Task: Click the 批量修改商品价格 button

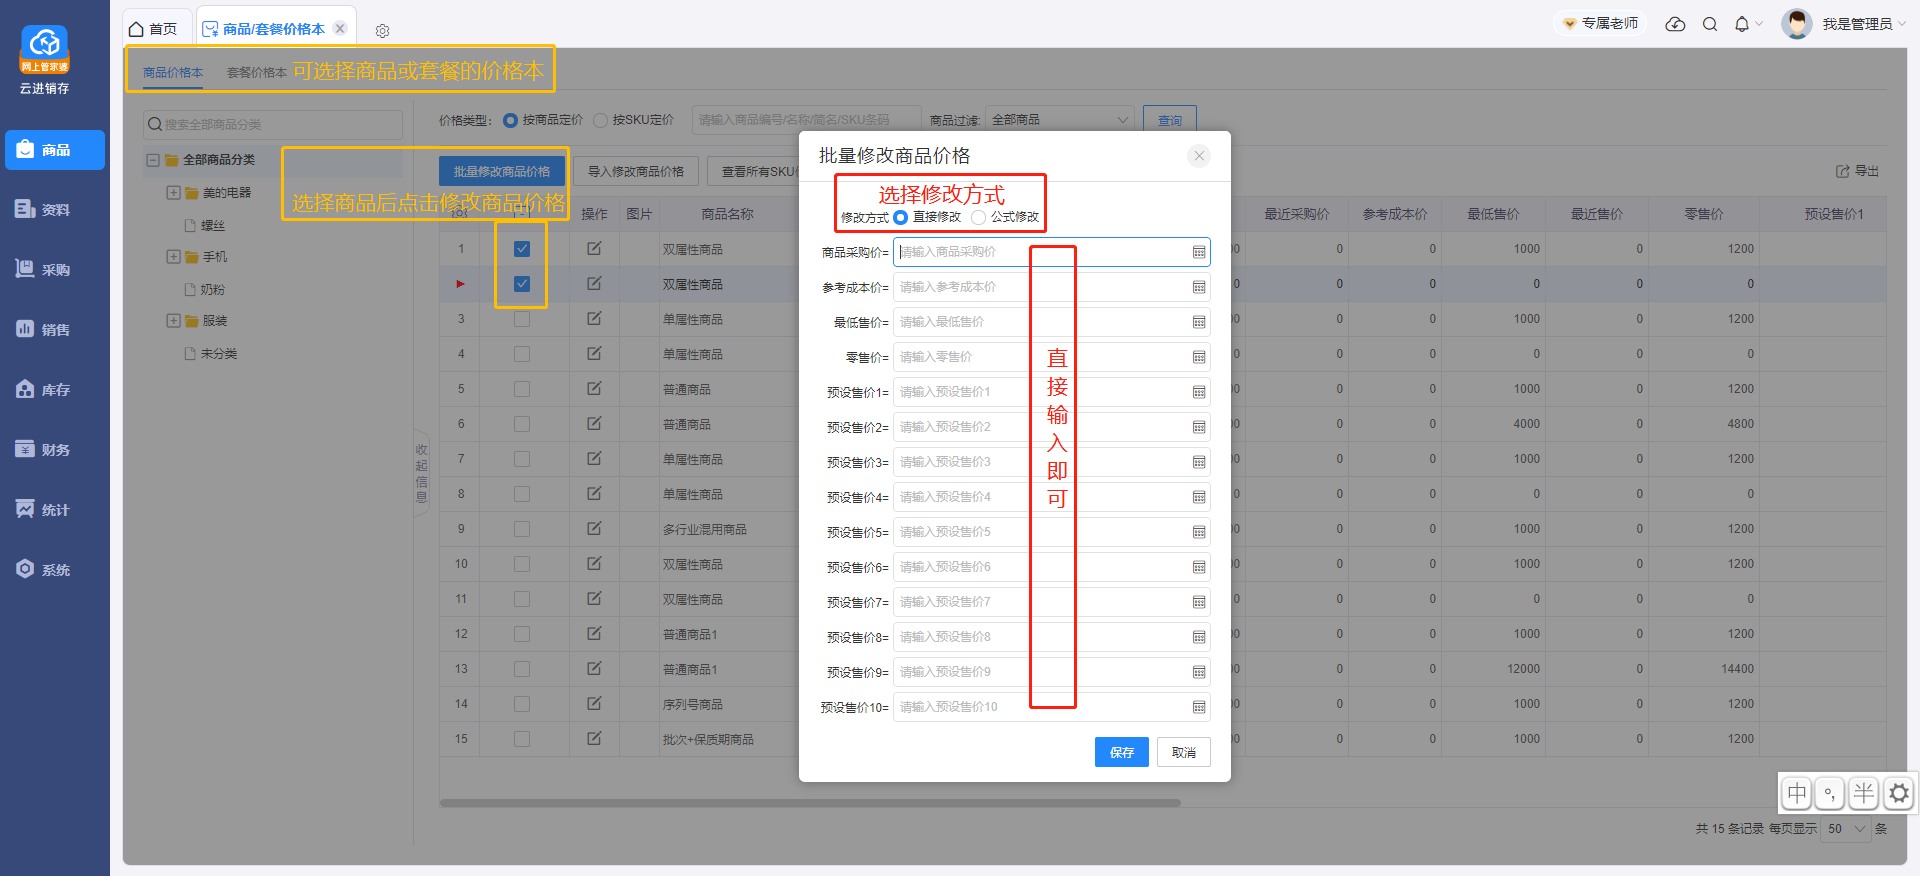Action: tap(502, 171)
